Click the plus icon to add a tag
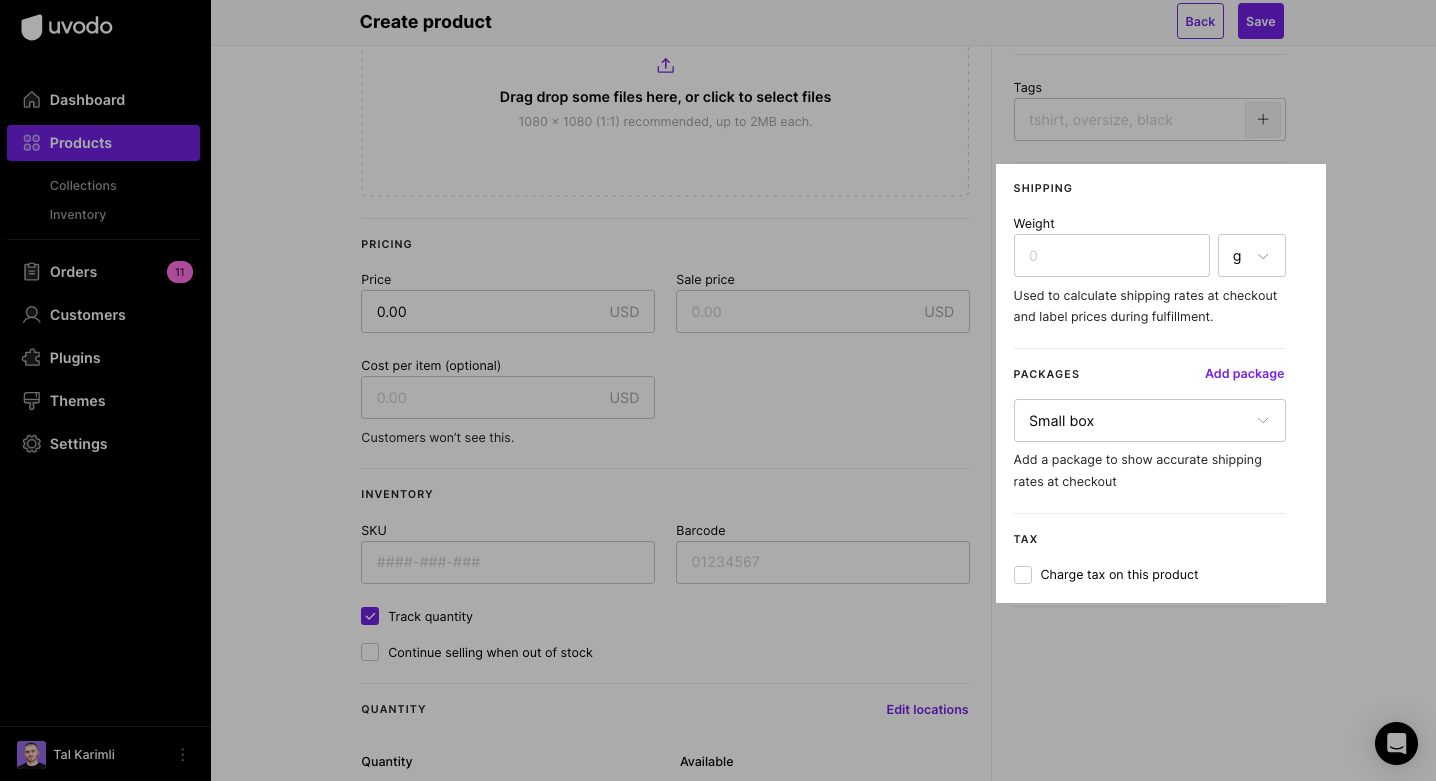 click(x=1263, y=120)
